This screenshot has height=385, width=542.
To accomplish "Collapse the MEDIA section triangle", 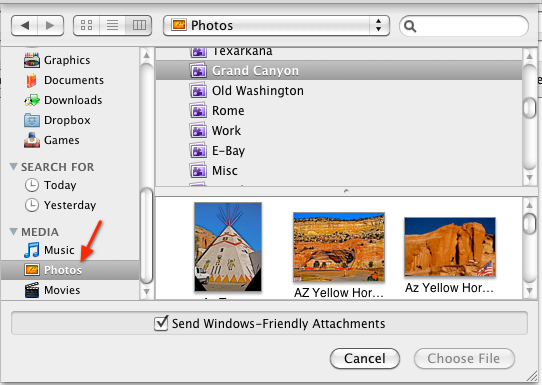I will click(13, 231).
